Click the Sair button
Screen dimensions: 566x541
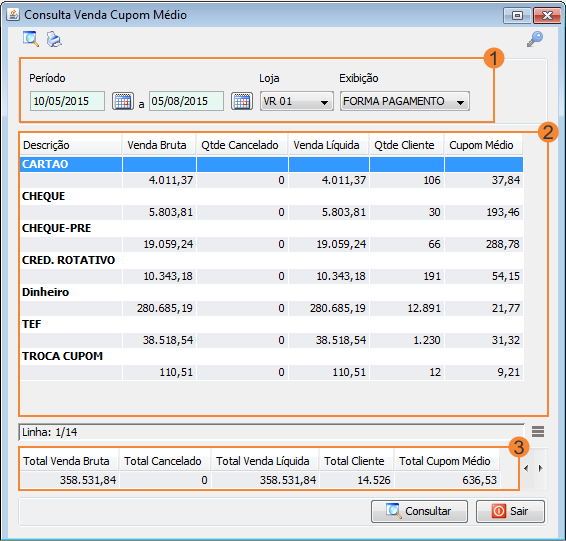coord(510,511)
